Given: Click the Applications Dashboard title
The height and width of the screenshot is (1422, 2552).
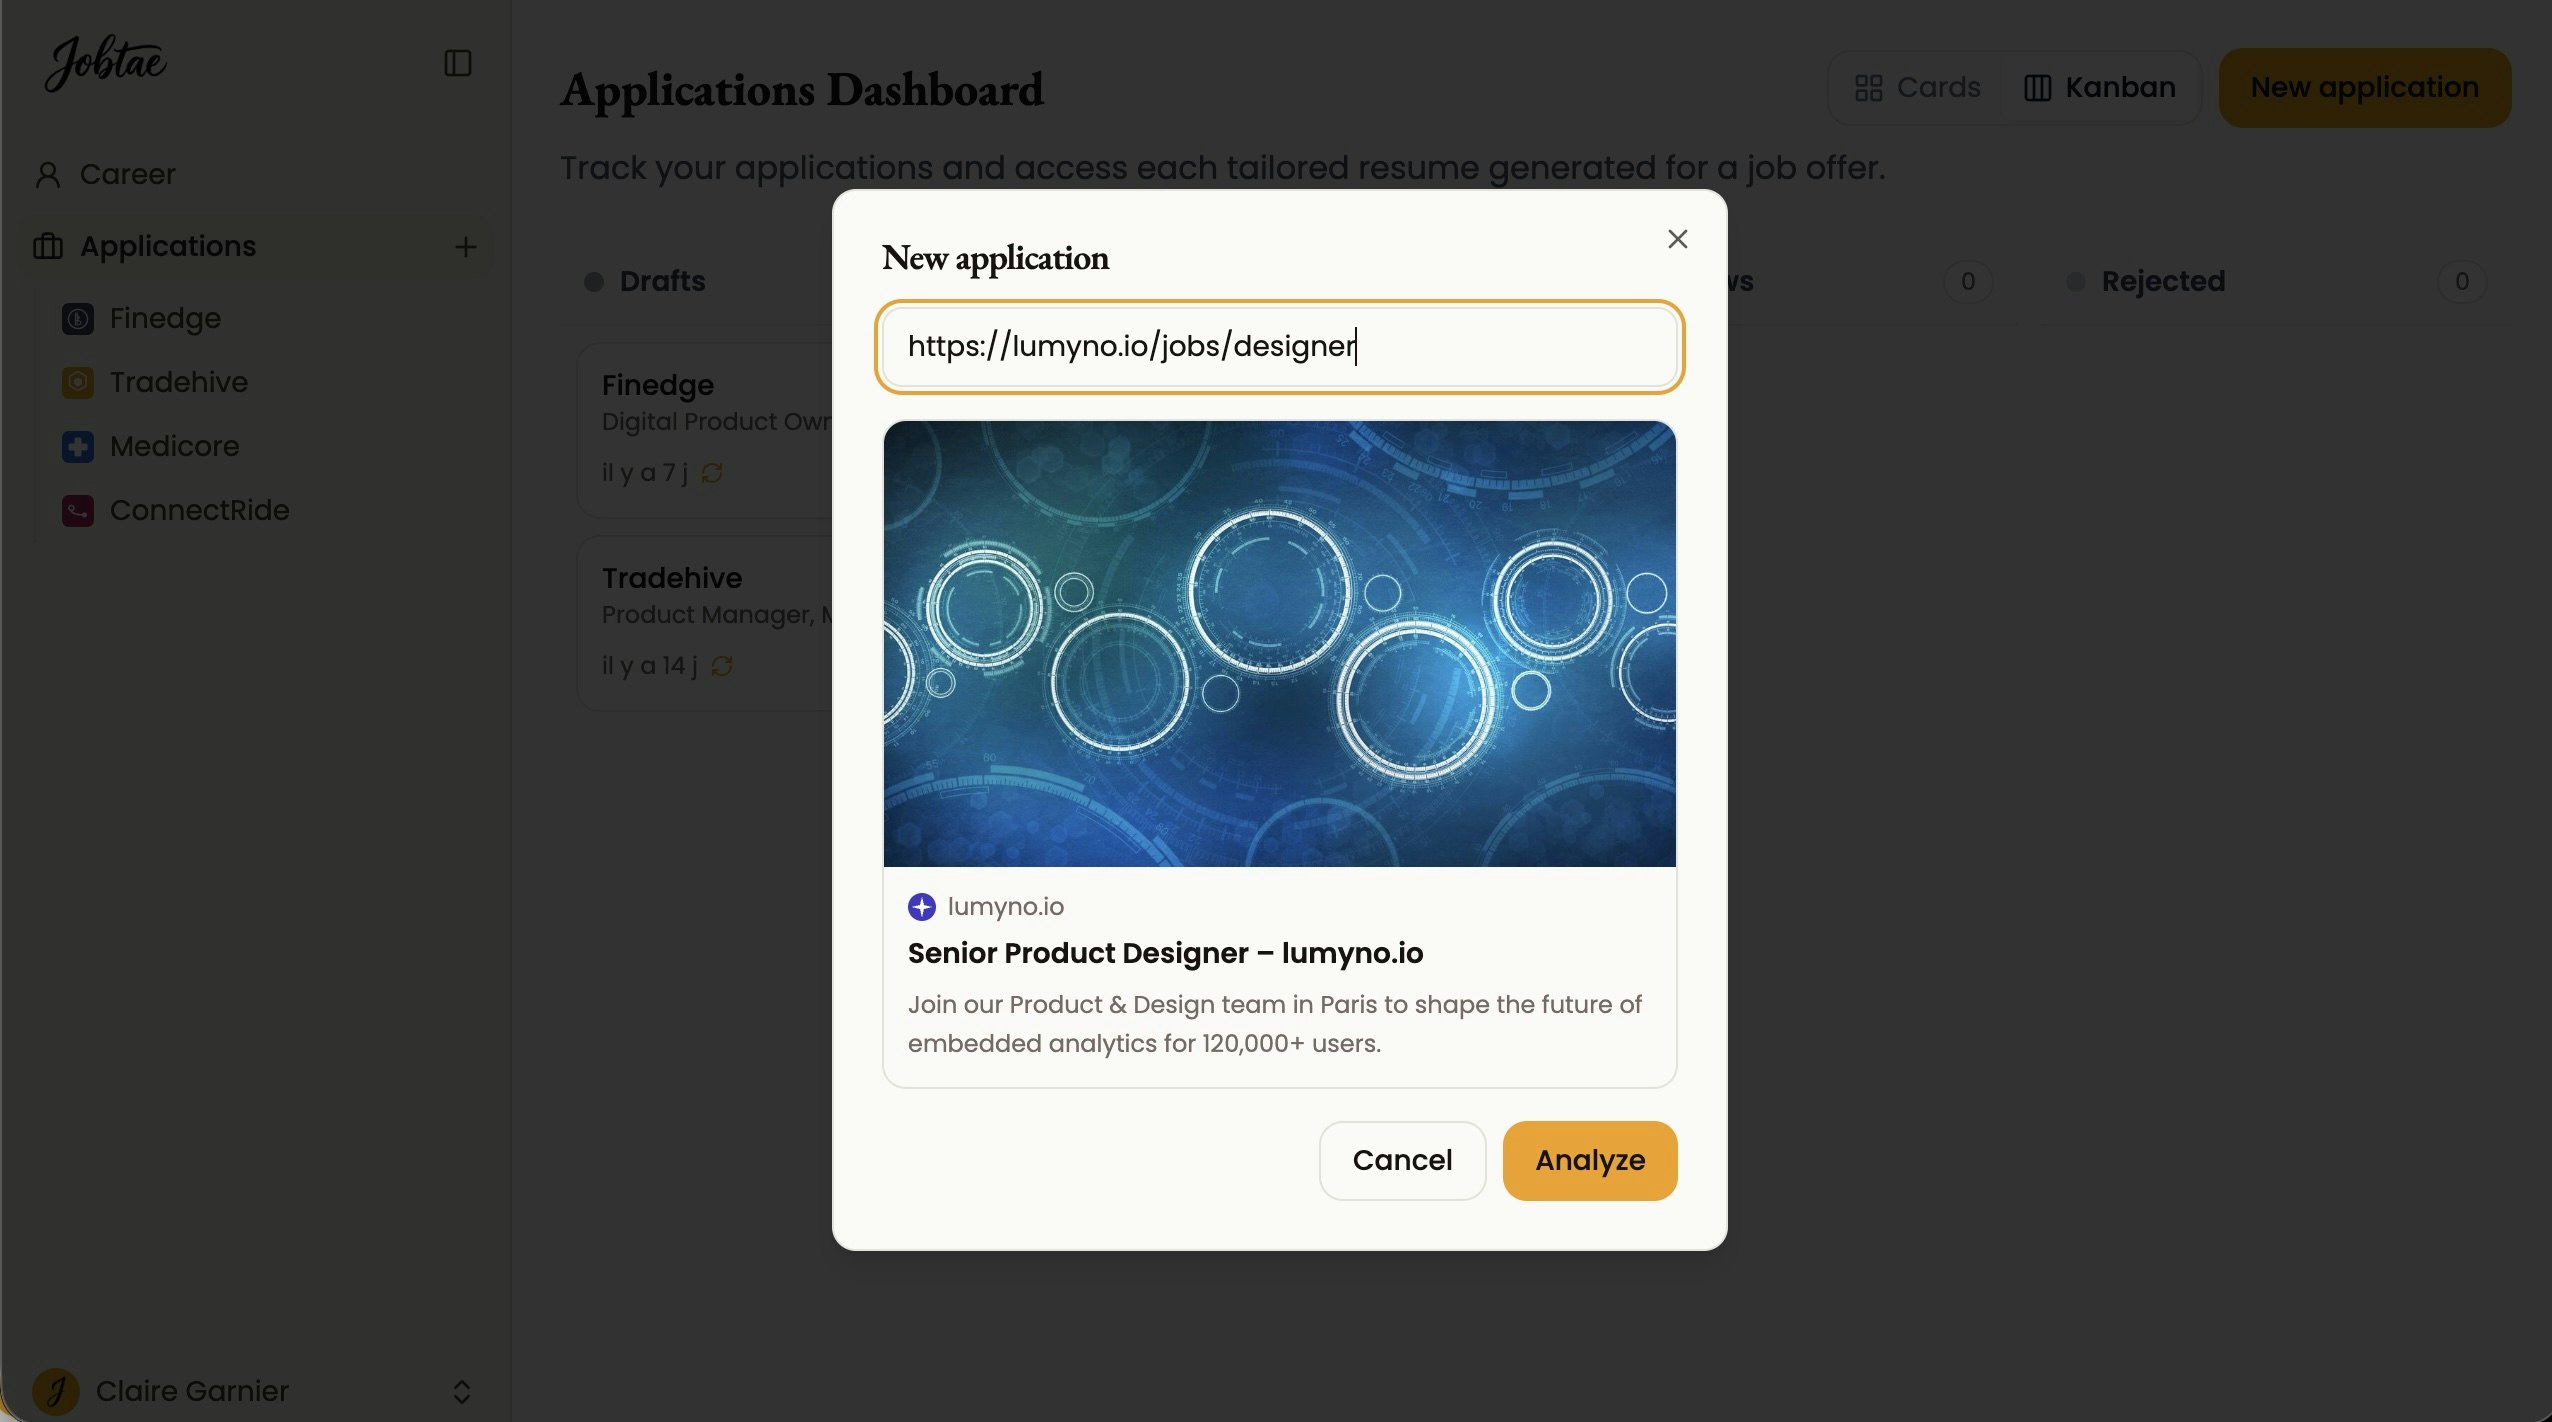Looking at the screenshot, I should pyautogui.click(x=802, y=90).
